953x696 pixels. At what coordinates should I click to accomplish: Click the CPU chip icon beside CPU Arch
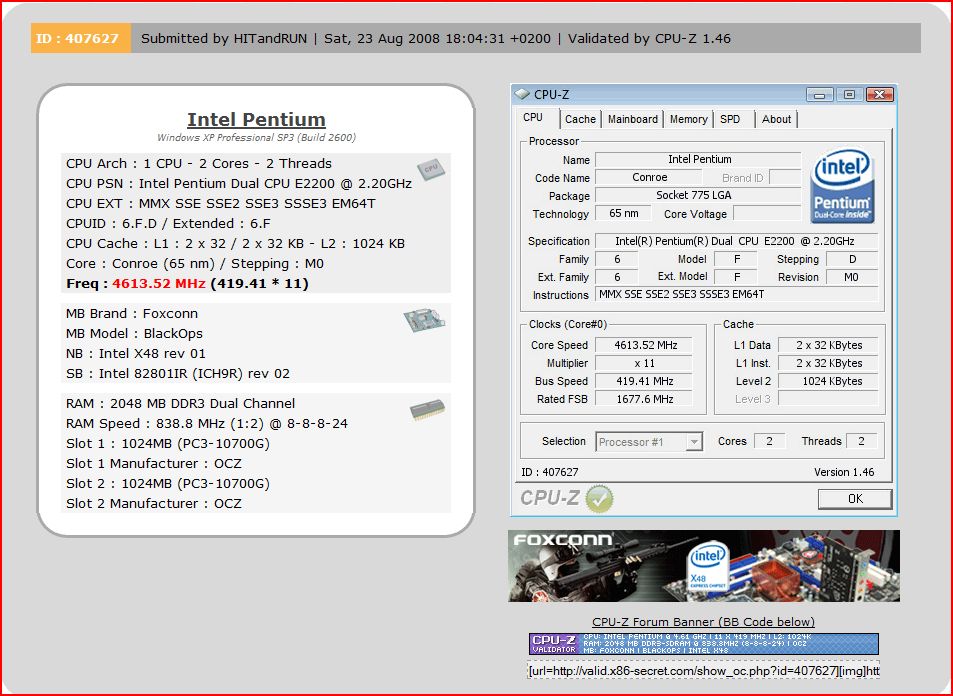click(430, 171)
